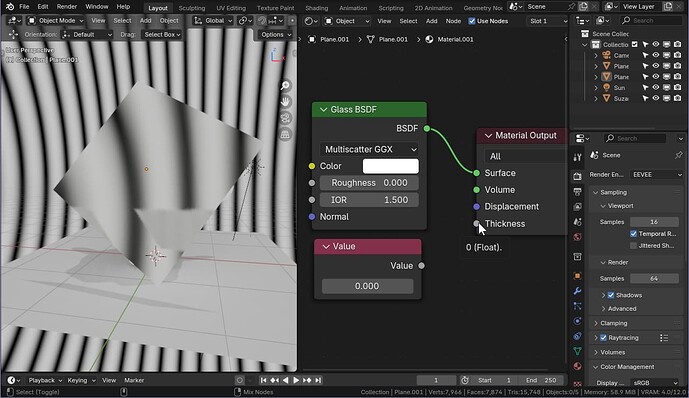The width and height of the screenshot is (689, 398).
Task: Play the animation in reverse
Action: (x=285, y=380)
